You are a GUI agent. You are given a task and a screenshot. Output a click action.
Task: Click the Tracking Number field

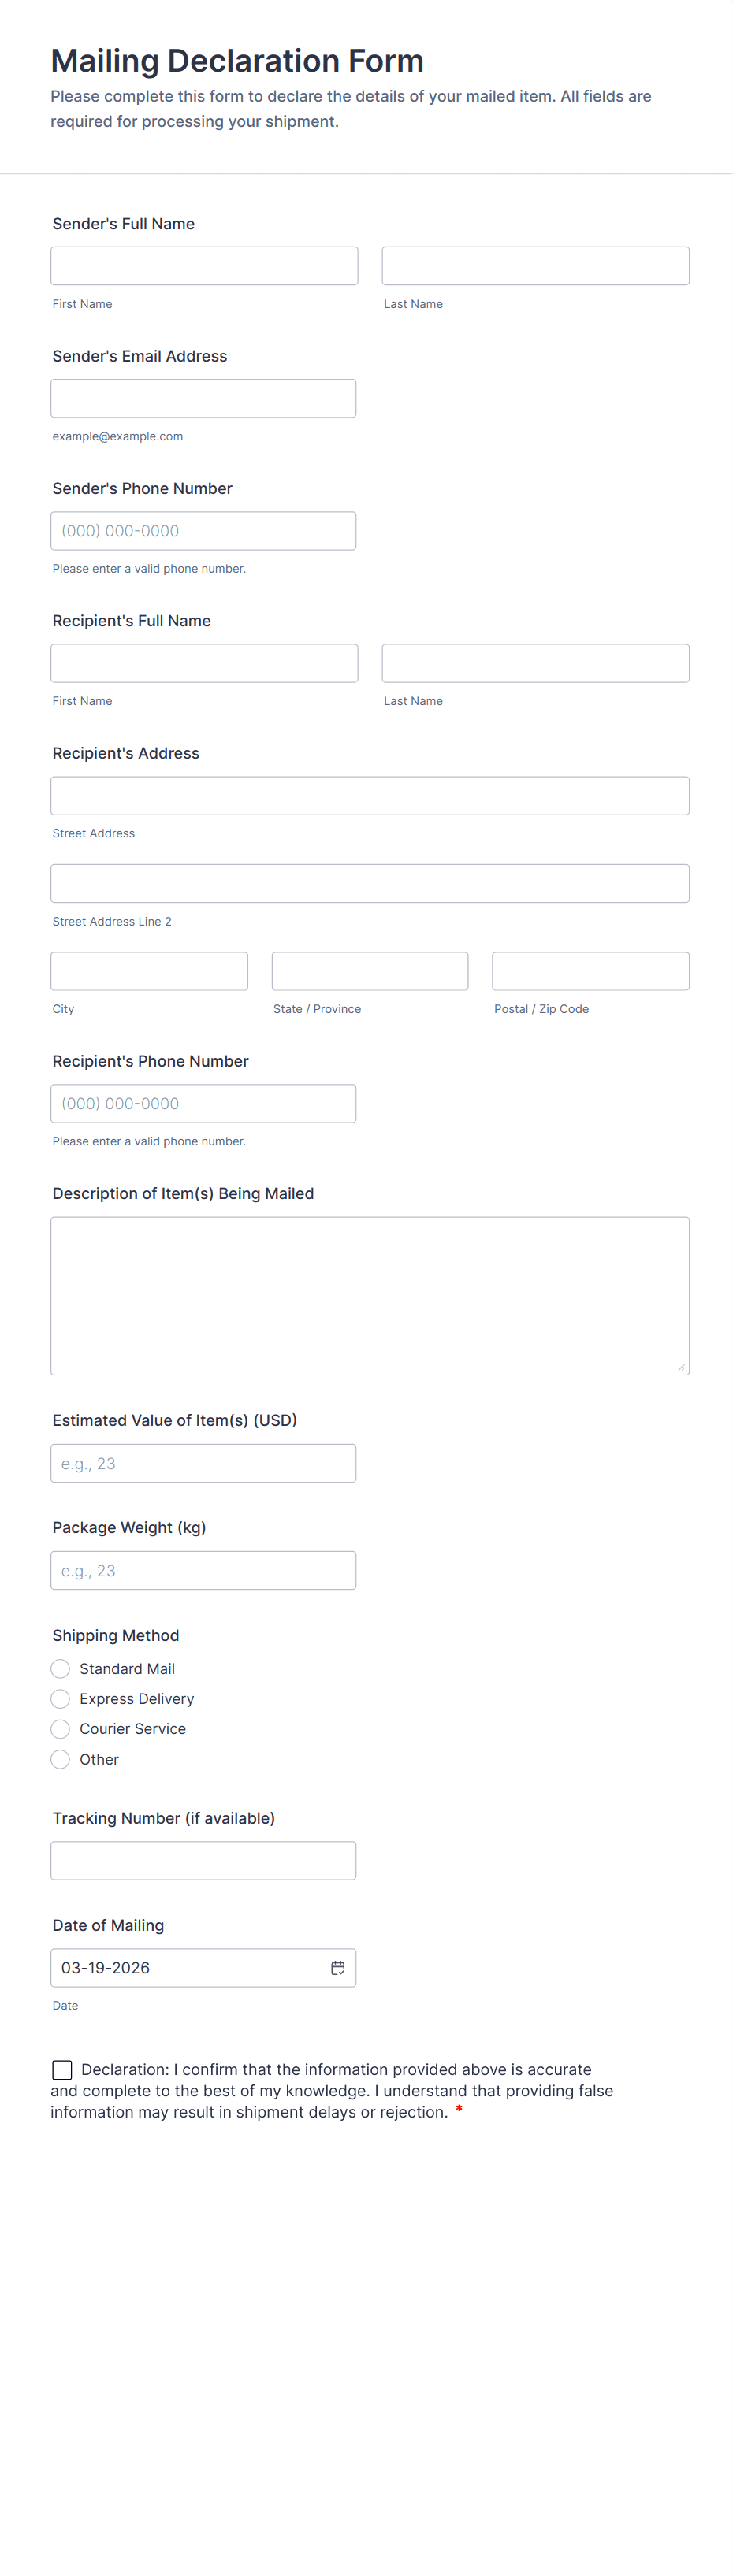tap(204, 1860)
